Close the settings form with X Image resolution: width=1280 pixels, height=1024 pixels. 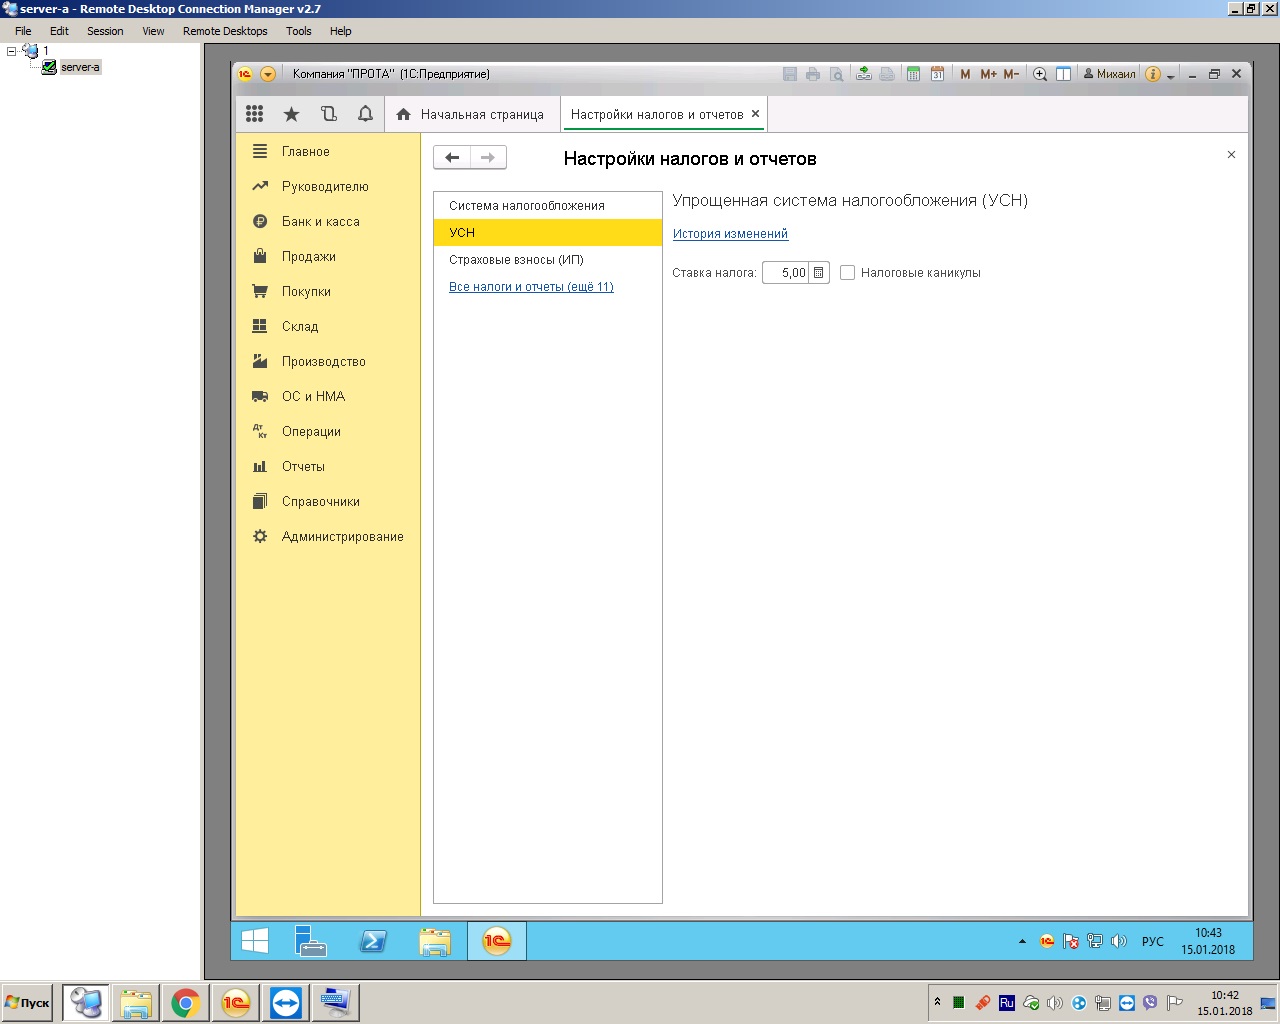[x=1231, y=154]
